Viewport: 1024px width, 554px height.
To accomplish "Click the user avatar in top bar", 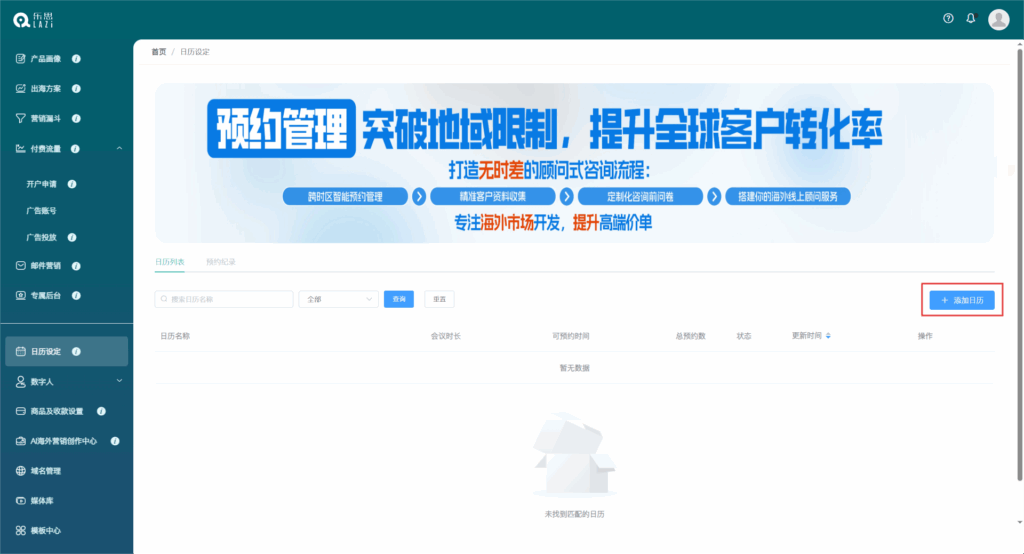I will pyautogui.click(x=998, y=19).
